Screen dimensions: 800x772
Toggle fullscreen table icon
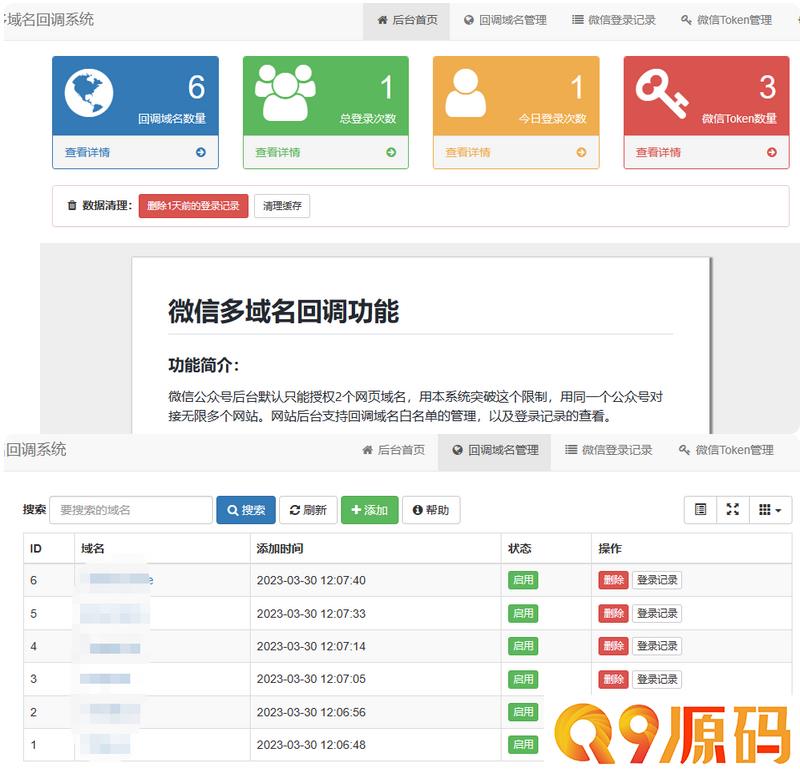[733, 509]
